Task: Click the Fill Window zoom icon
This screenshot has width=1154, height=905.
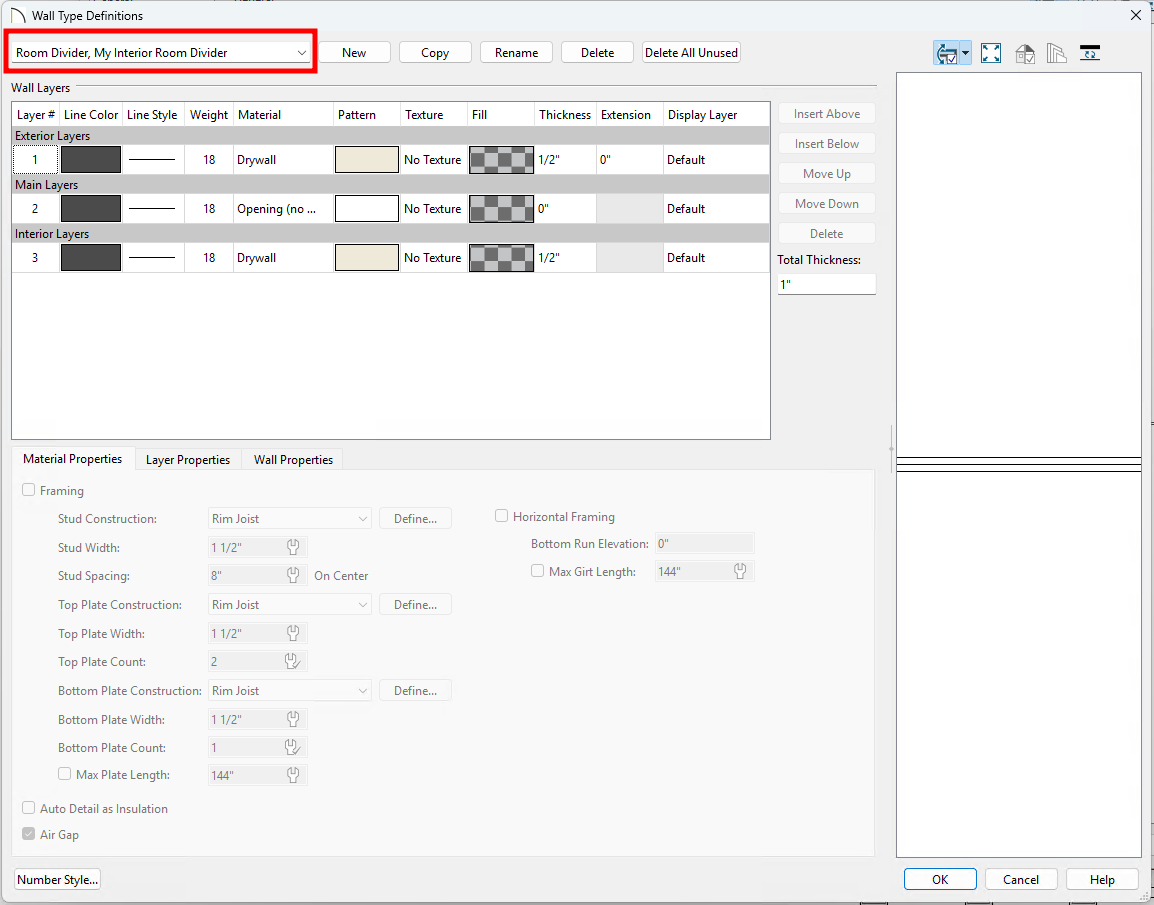Action: pyautogui.click(x=991, y=53)
